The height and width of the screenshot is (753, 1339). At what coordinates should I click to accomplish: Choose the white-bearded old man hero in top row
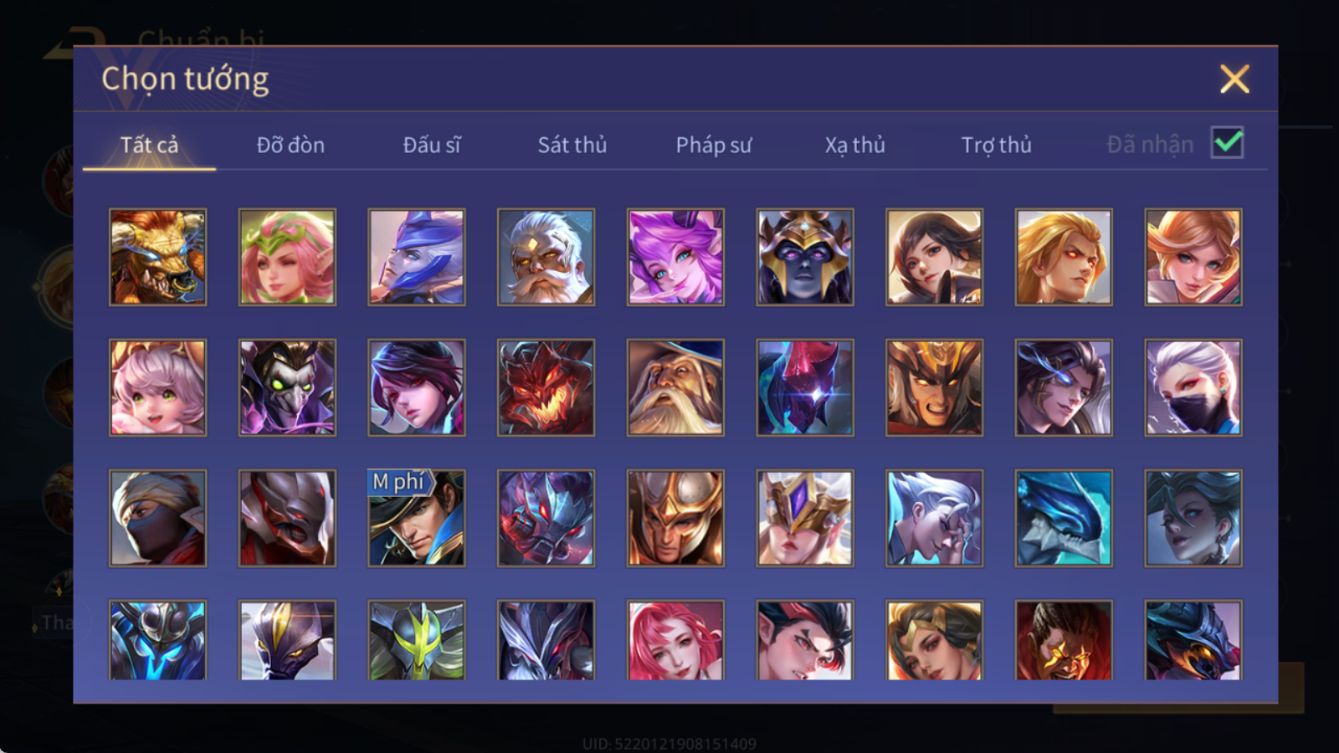point(546,257)
